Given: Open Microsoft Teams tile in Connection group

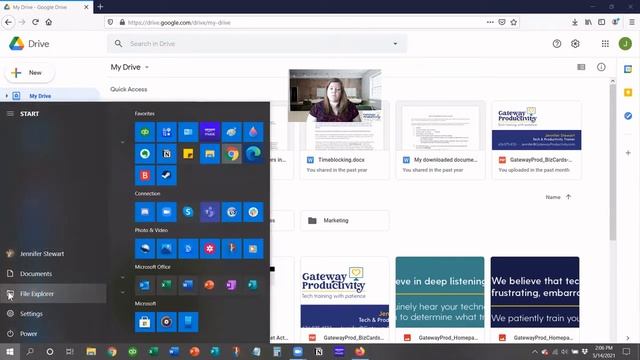Looking at the screenshot, I should pyautogui.click(x=210, y=212).
